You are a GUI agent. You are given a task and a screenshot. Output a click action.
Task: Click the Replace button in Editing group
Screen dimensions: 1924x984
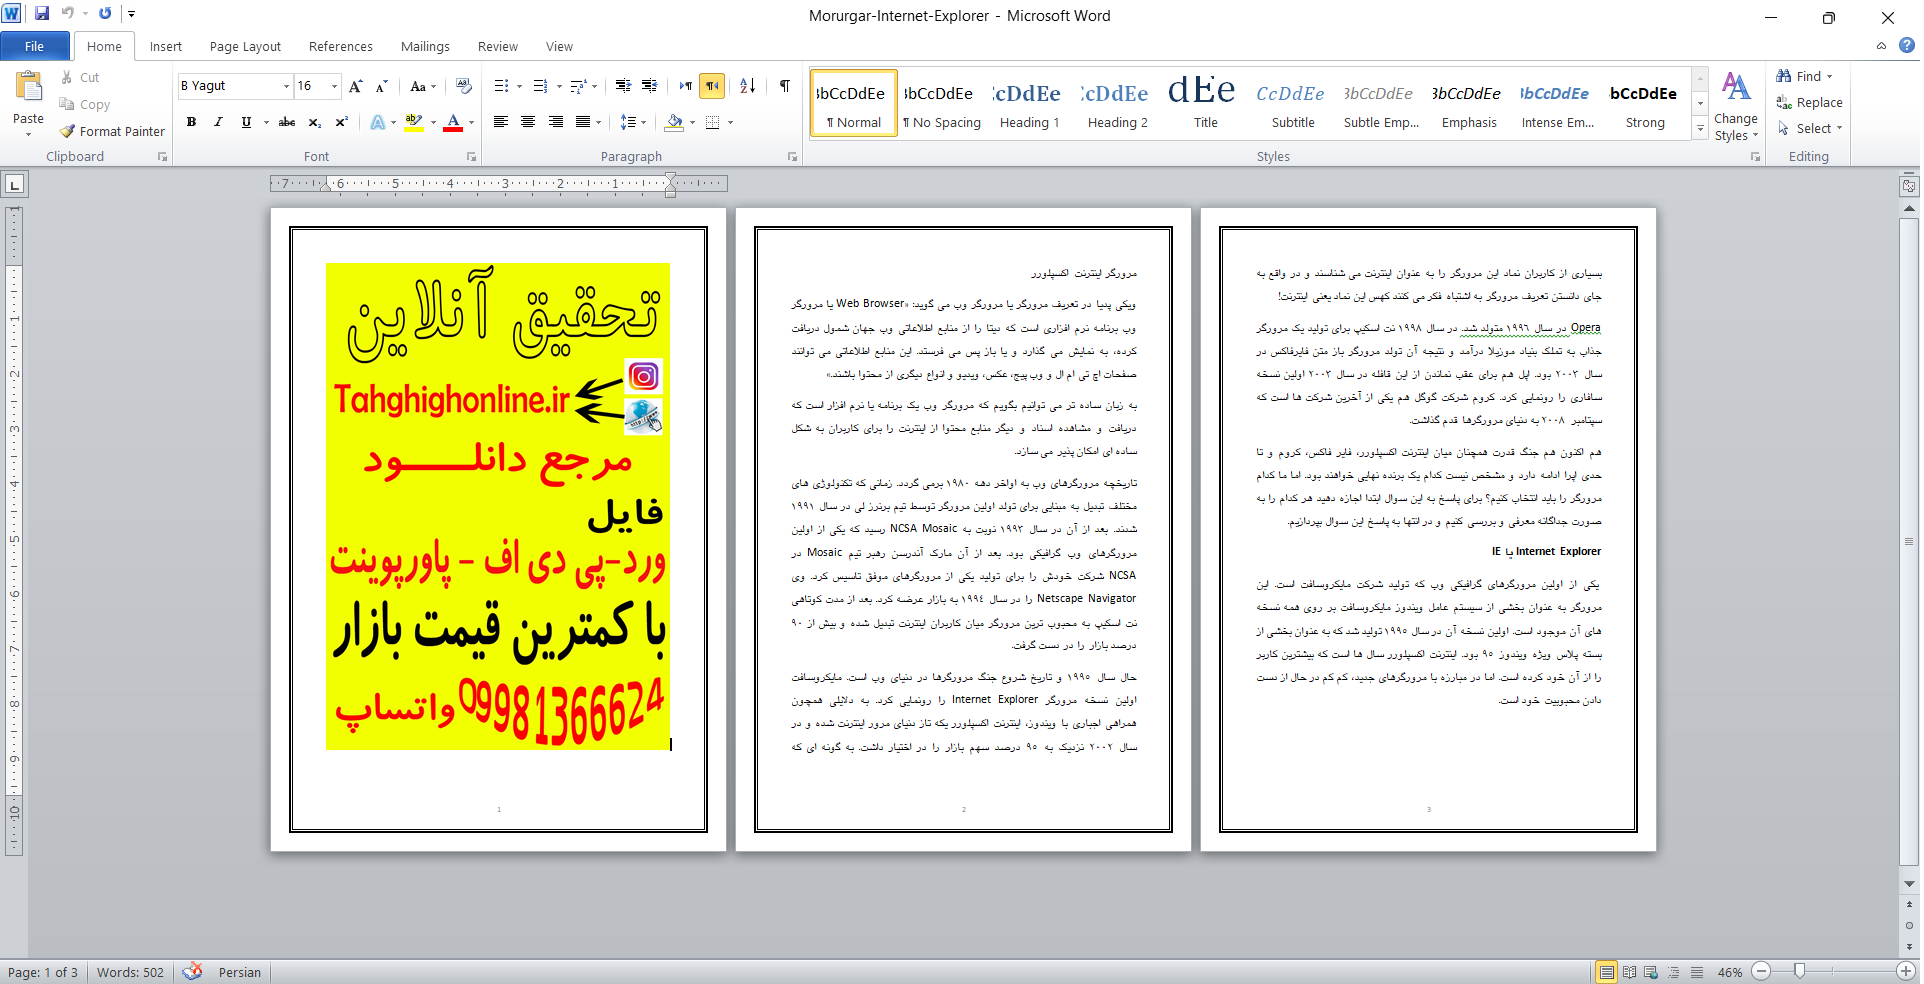1809,102
